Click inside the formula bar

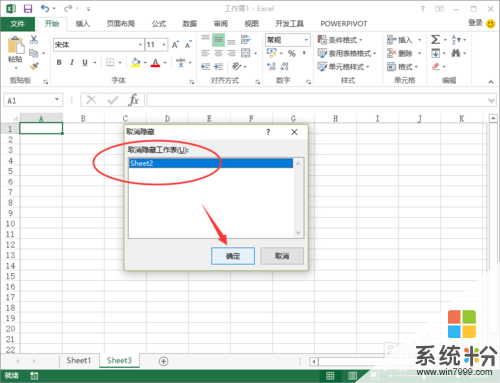click(317, 100)
